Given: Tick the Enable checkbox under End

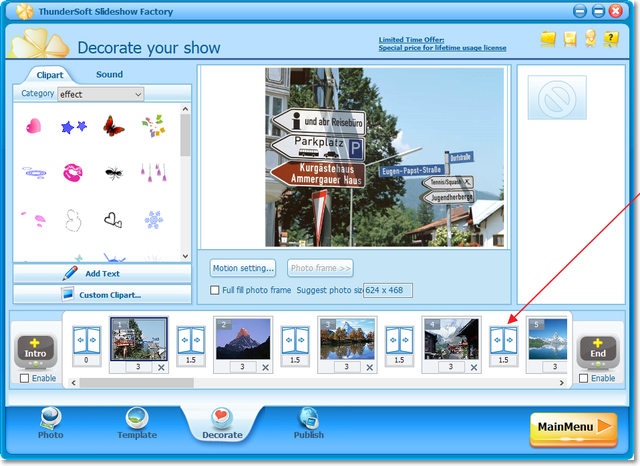Looking at the screenshot, I should coord(584,379).
